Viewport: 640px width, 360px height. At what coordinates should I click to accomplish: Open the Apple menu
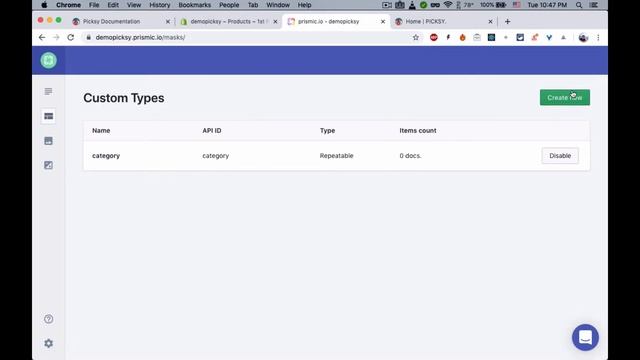[44, 5]
